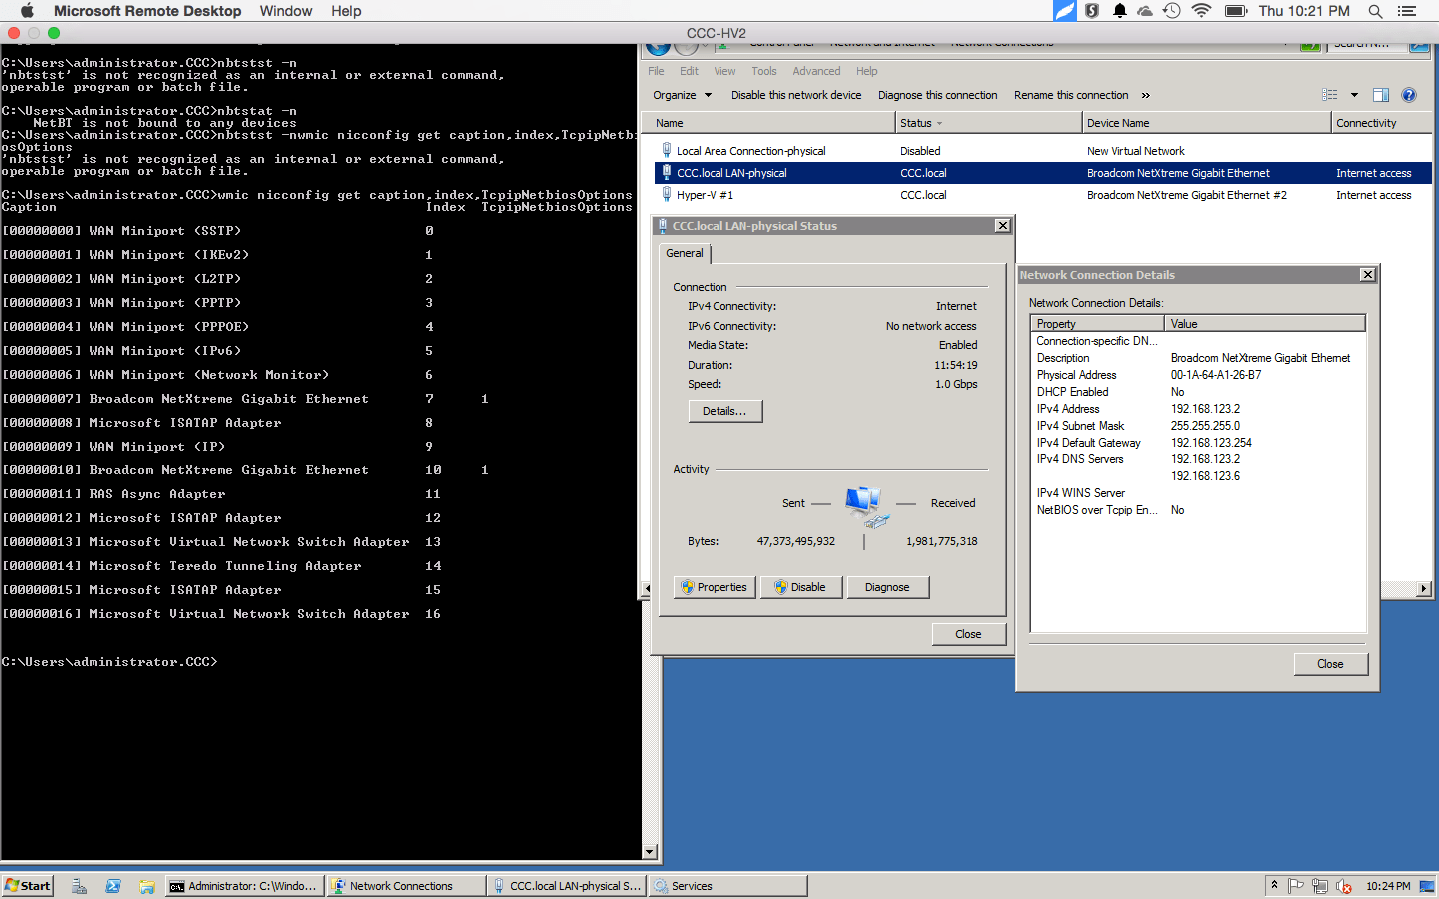Open Microsoft Remote Desktop app menu

point(148,11)
